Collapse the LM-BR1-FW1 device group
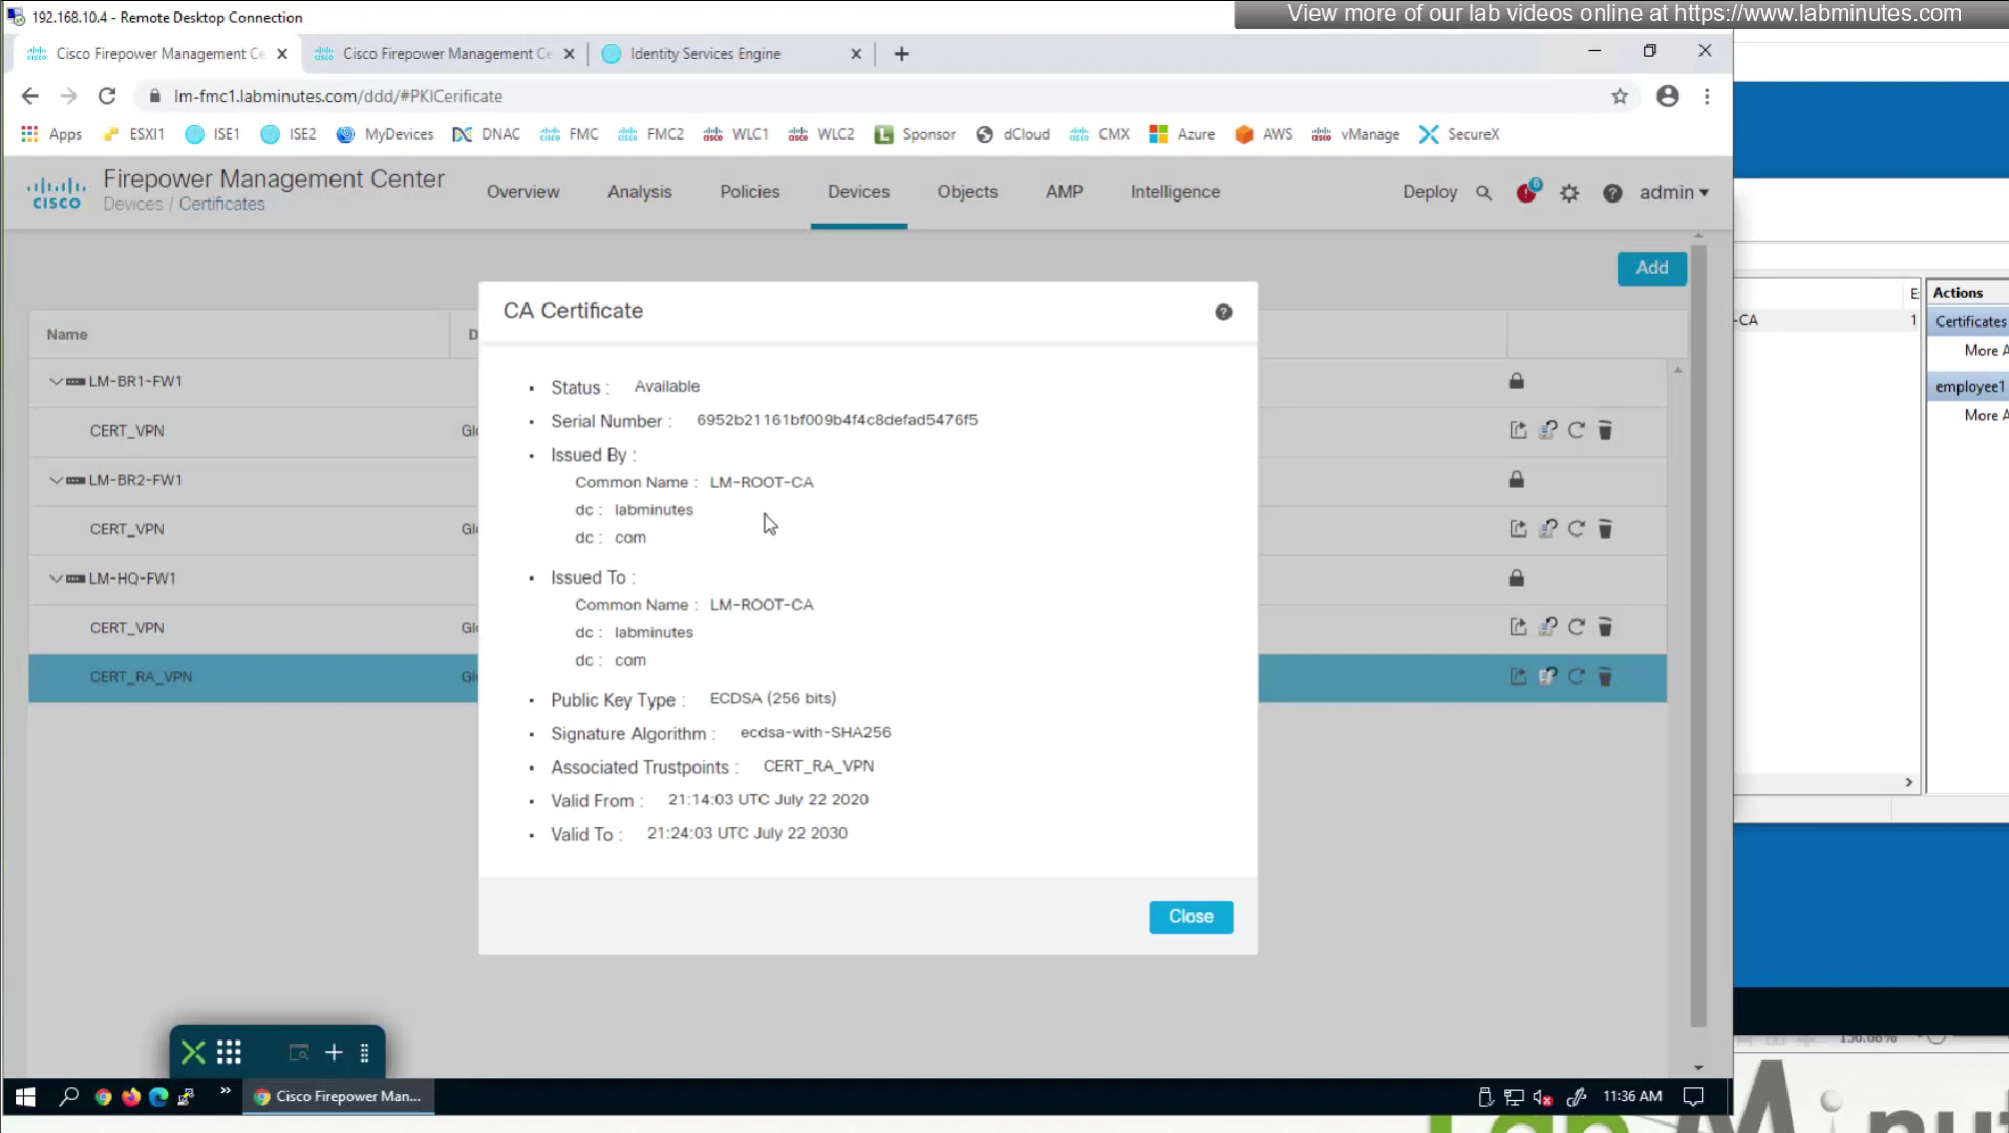 click(x=56, y=381)
